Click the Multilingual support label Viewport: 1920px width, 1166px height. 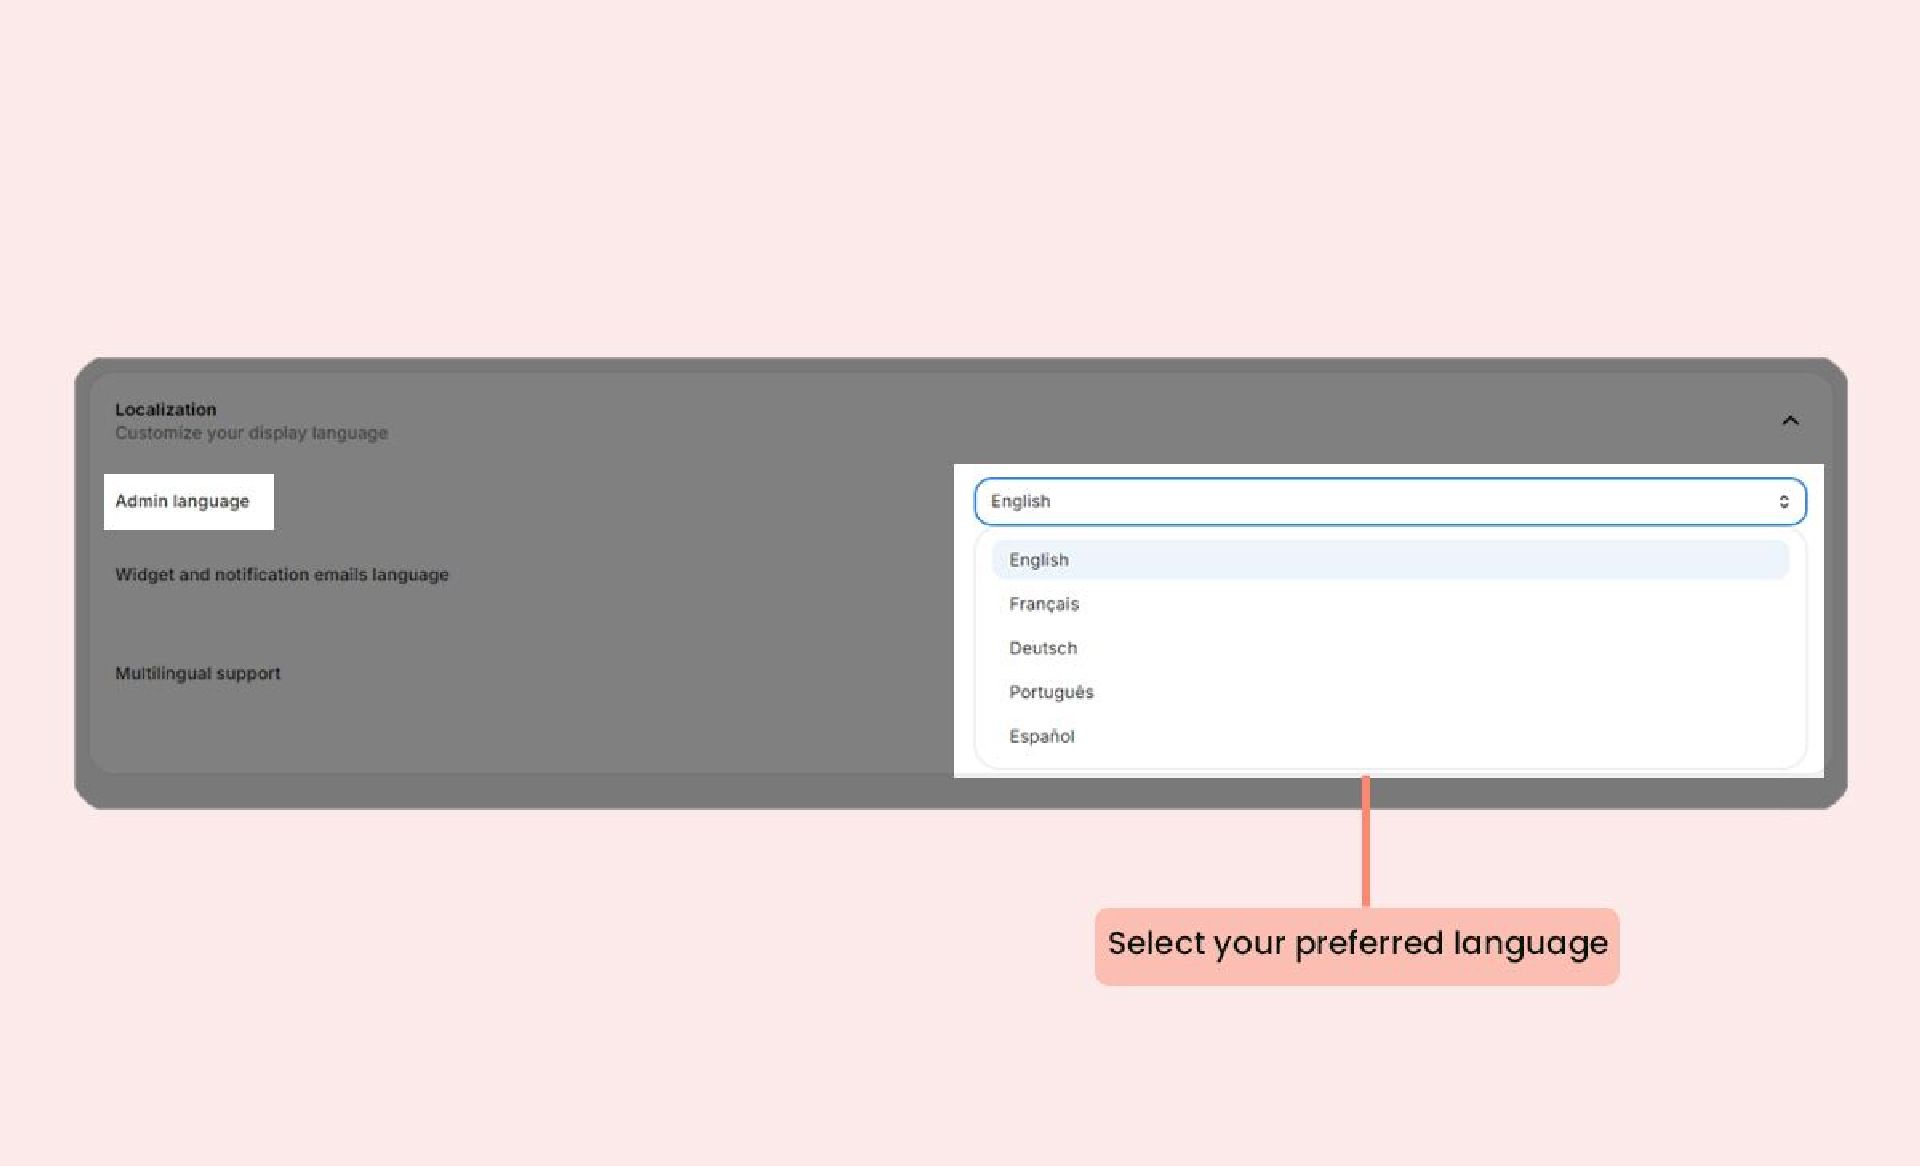point(197,673)
